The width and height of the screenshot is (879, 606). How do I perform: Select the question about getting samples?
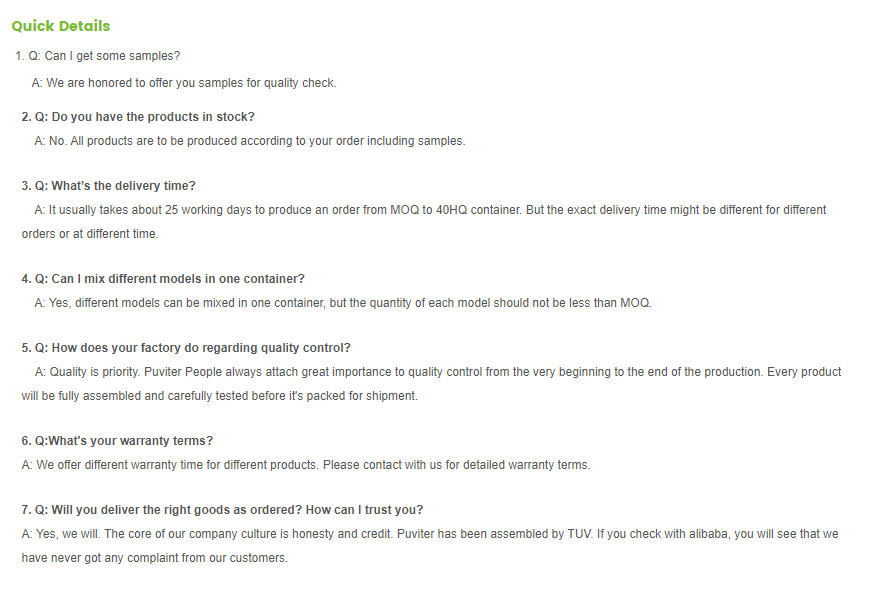[x=98, y=56]
